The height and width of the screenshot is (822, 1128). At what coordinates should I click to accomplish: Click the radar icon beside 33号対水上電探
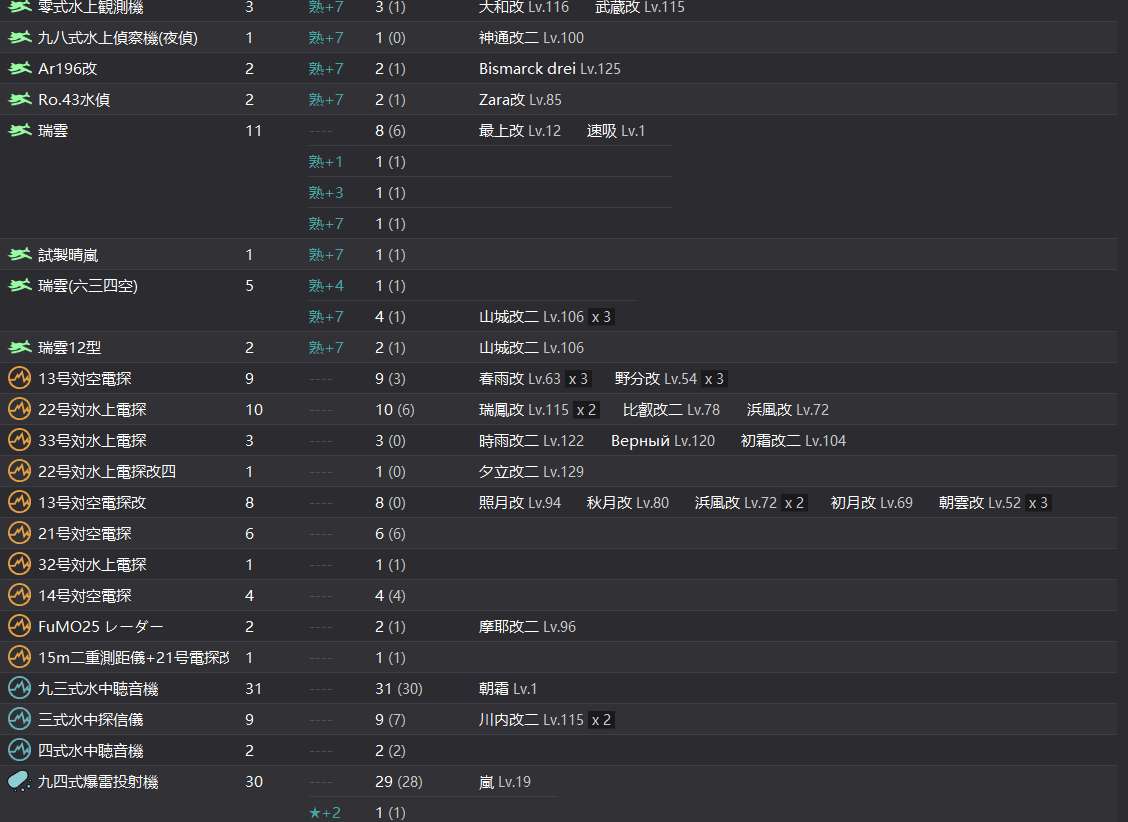19,440
